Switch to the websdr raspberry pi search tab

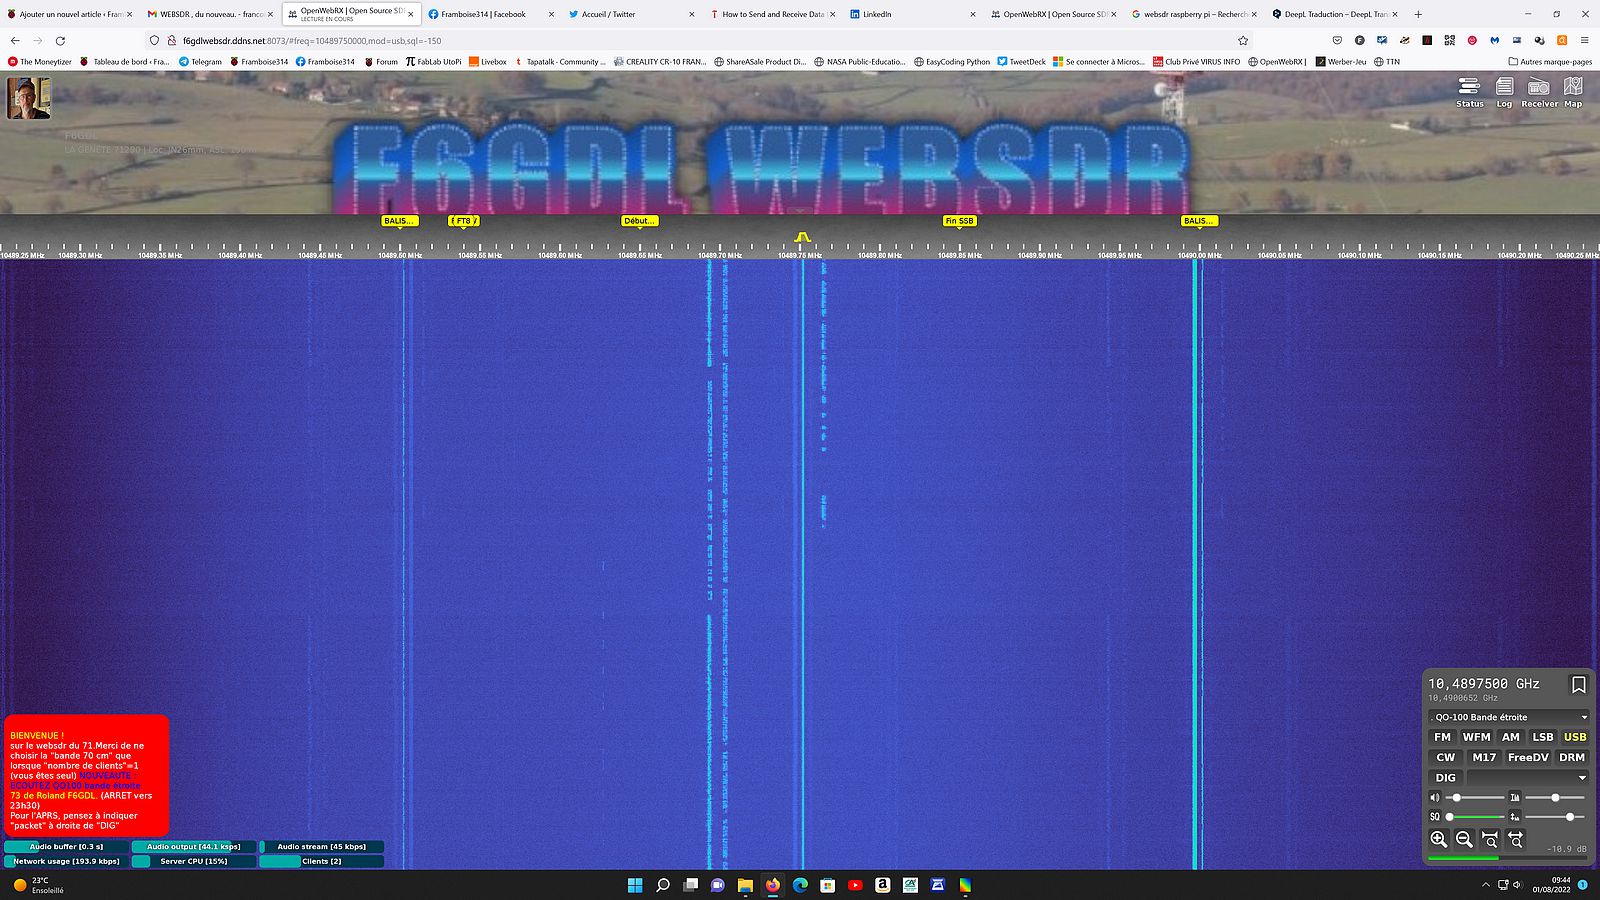point(1195,14)
